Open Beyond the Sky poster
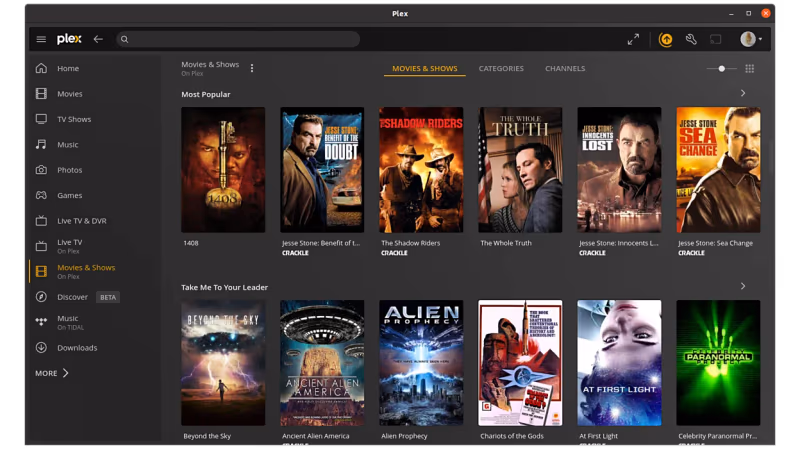Screen dimensions: 800x450 pos(223,363)
